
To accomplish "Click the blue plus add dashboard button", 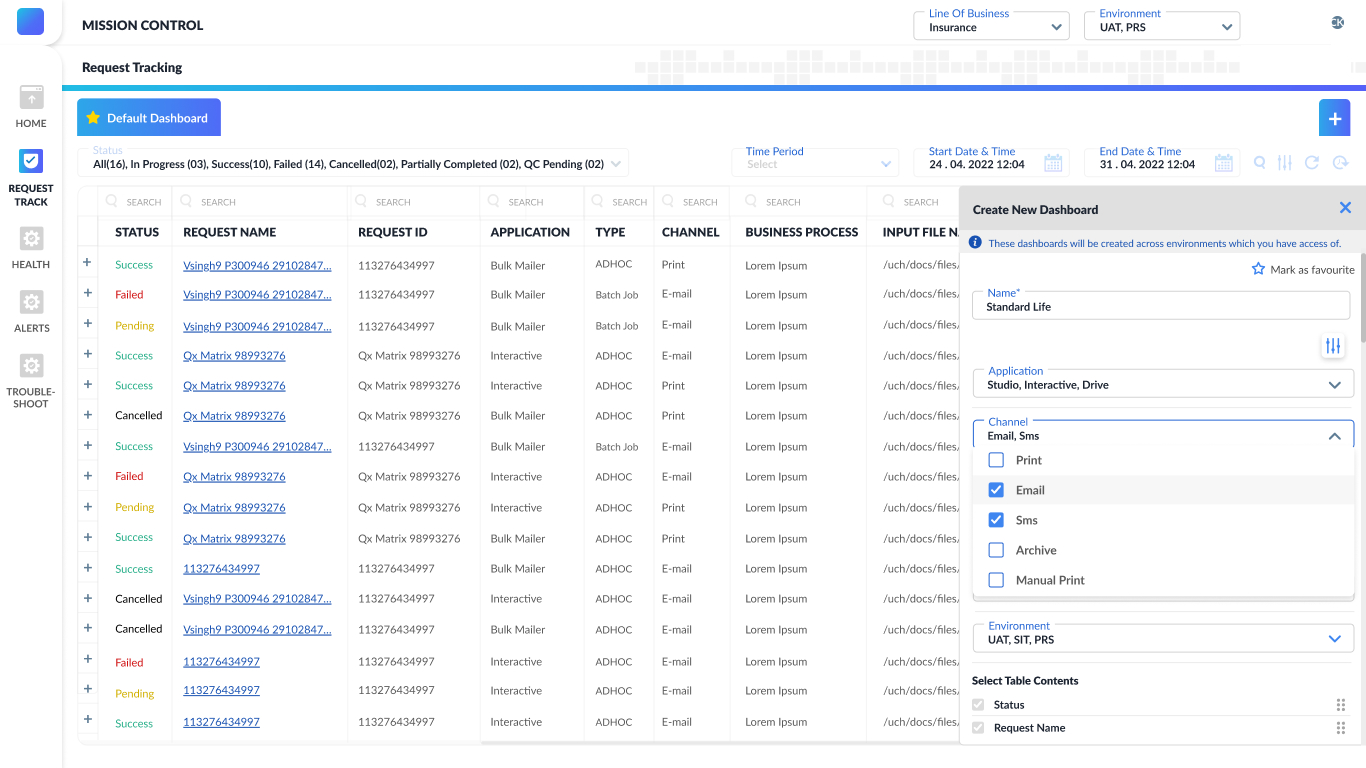I will point(1334,118).
